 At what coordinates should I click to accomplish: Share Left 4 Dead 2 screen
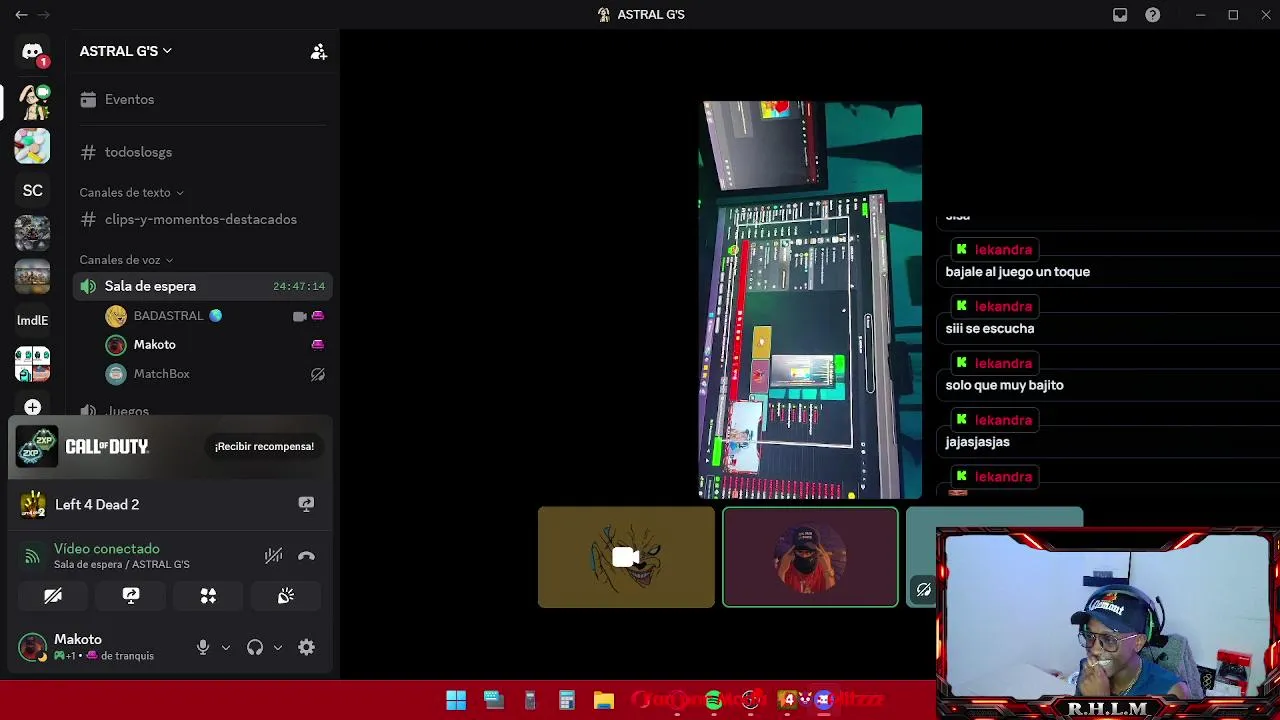(306, 504)
